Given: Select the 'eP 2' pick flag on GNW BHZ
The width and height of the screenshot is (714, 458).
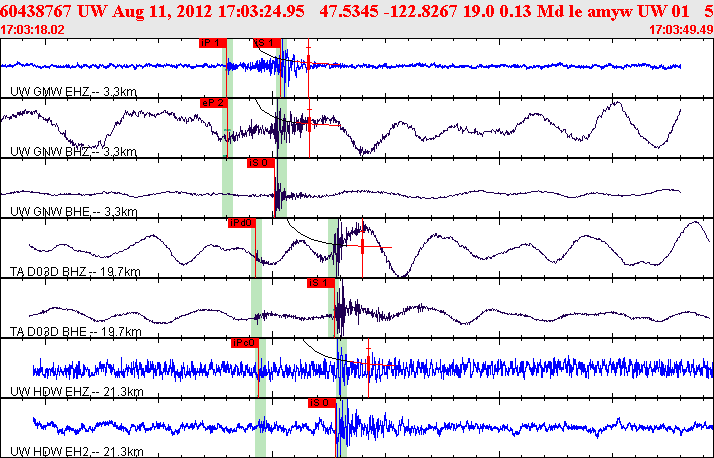Looking at the screenshot, I should [214, 103].
